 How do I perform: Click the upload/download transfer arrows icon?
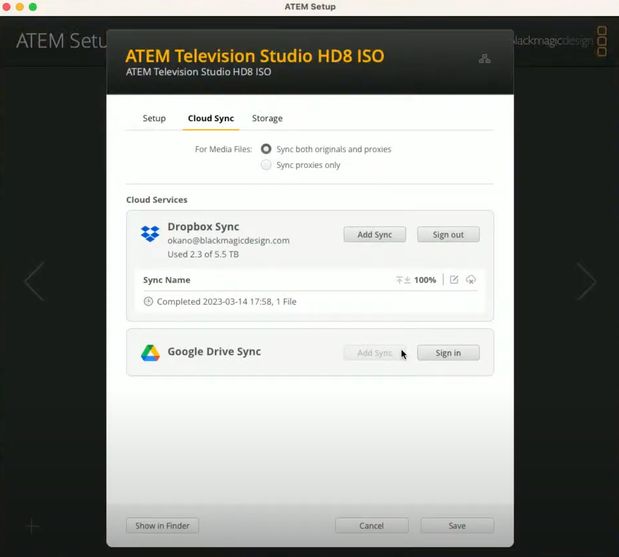(x=403, y=280)
